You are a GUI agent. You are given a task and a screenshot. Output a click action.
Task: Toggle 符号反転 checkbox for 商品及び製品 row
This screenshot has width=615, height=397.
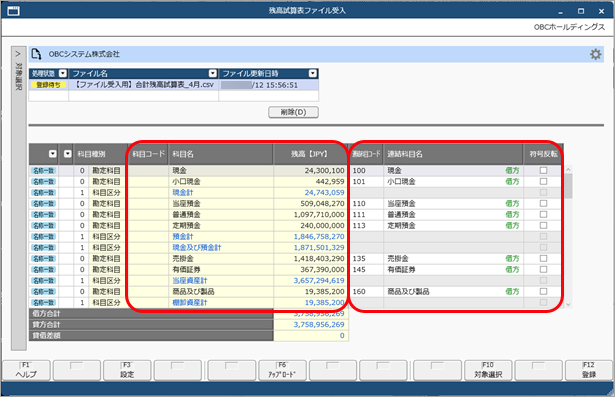(x=543, y=291)
